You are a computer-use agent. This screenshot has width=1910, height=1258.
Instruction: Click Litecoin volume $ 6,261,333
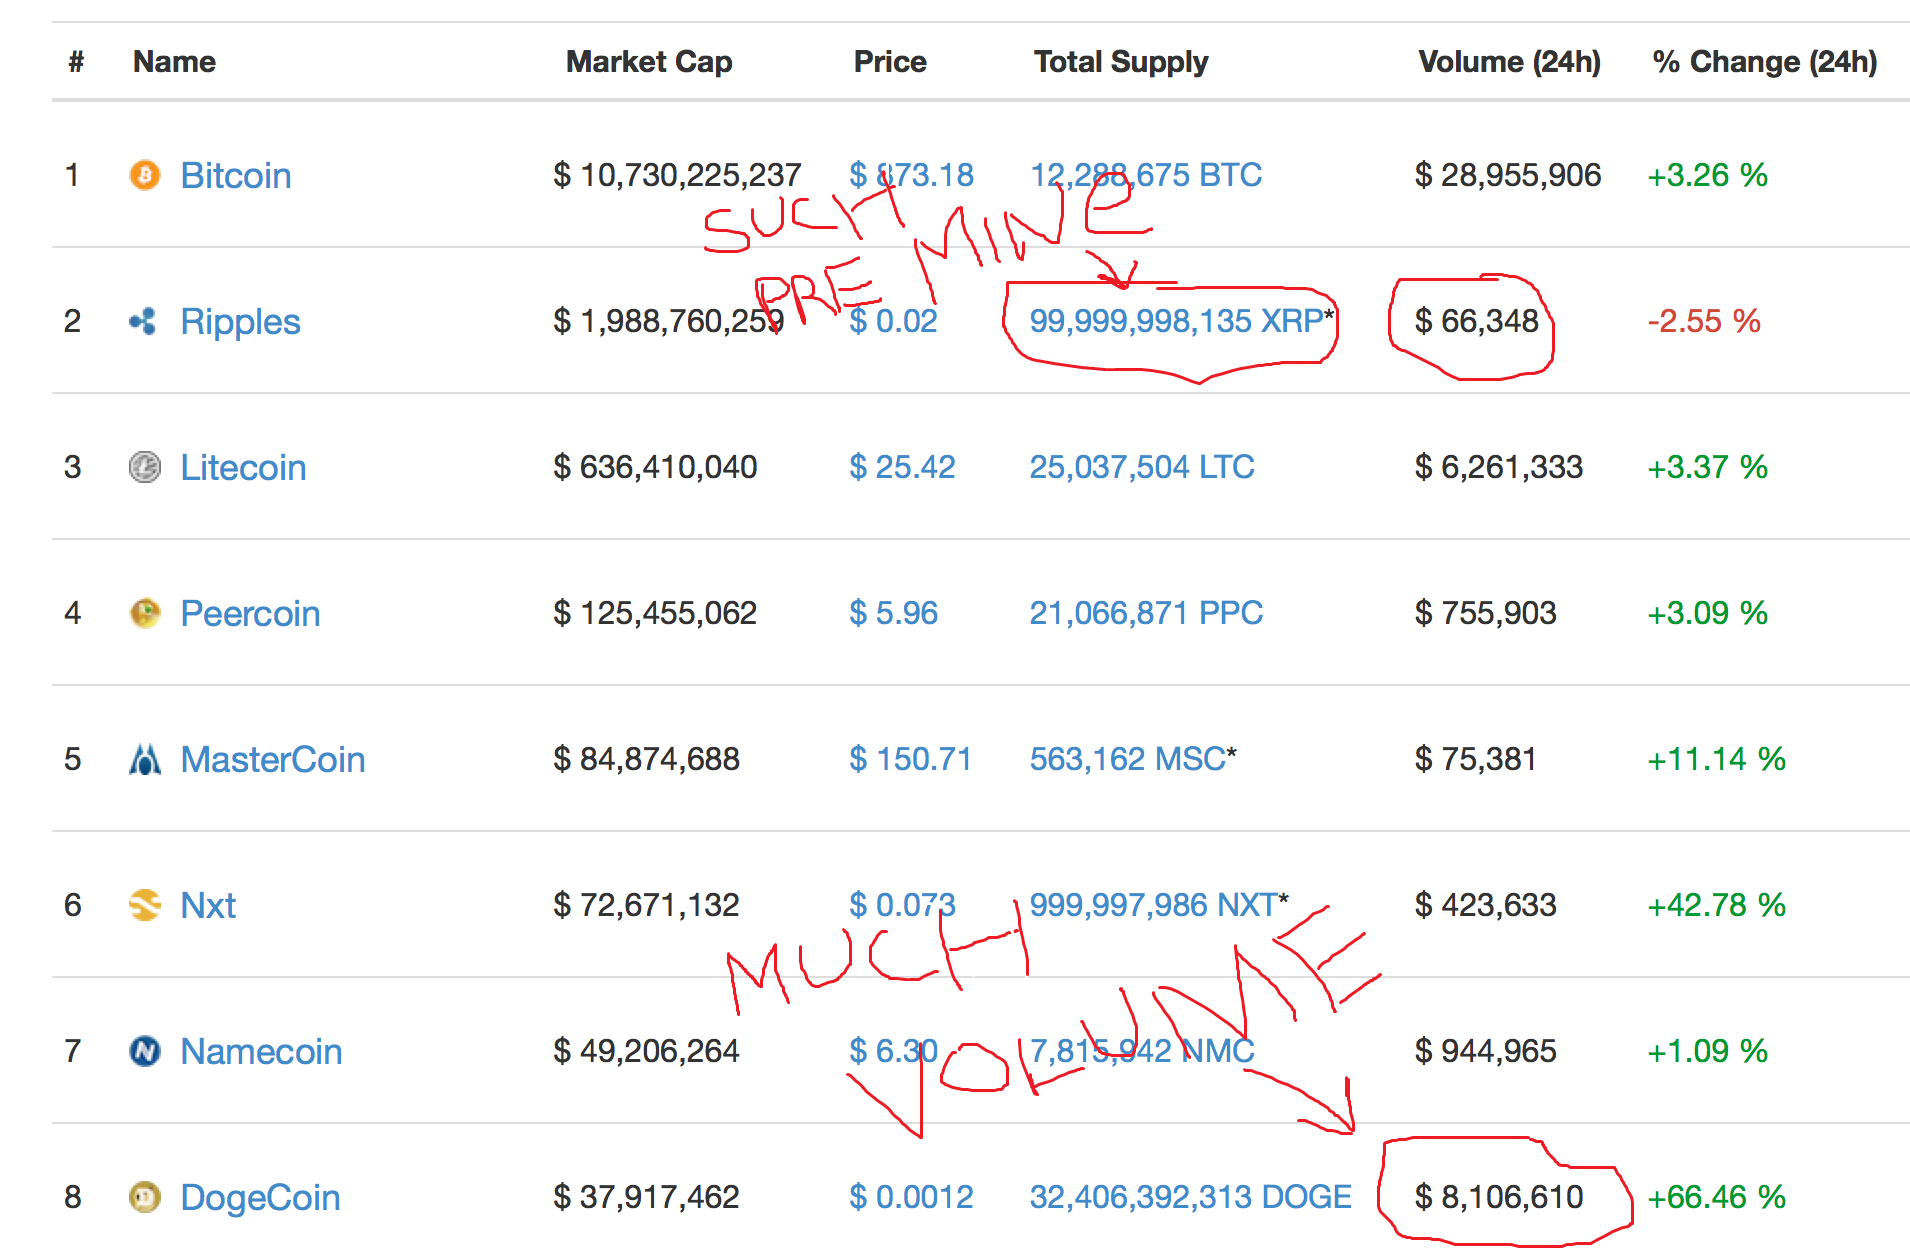click(x=1499, y=467)
